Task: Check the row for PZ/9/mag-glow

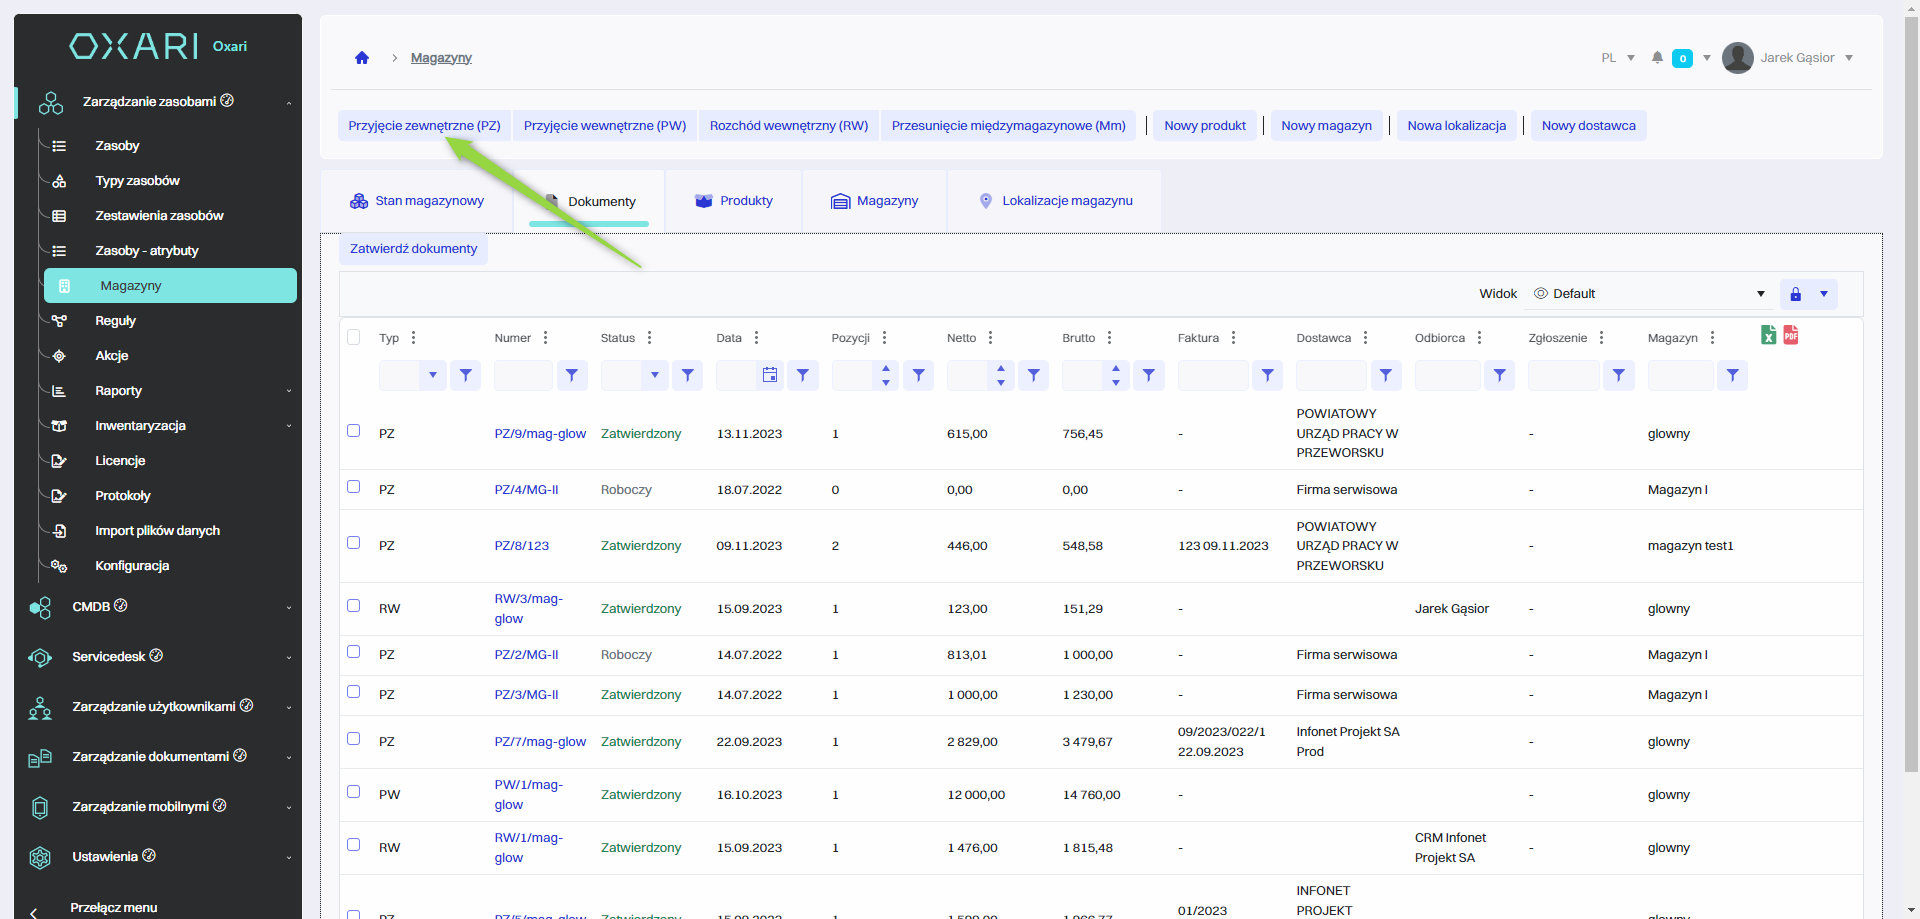Action: 354,431
